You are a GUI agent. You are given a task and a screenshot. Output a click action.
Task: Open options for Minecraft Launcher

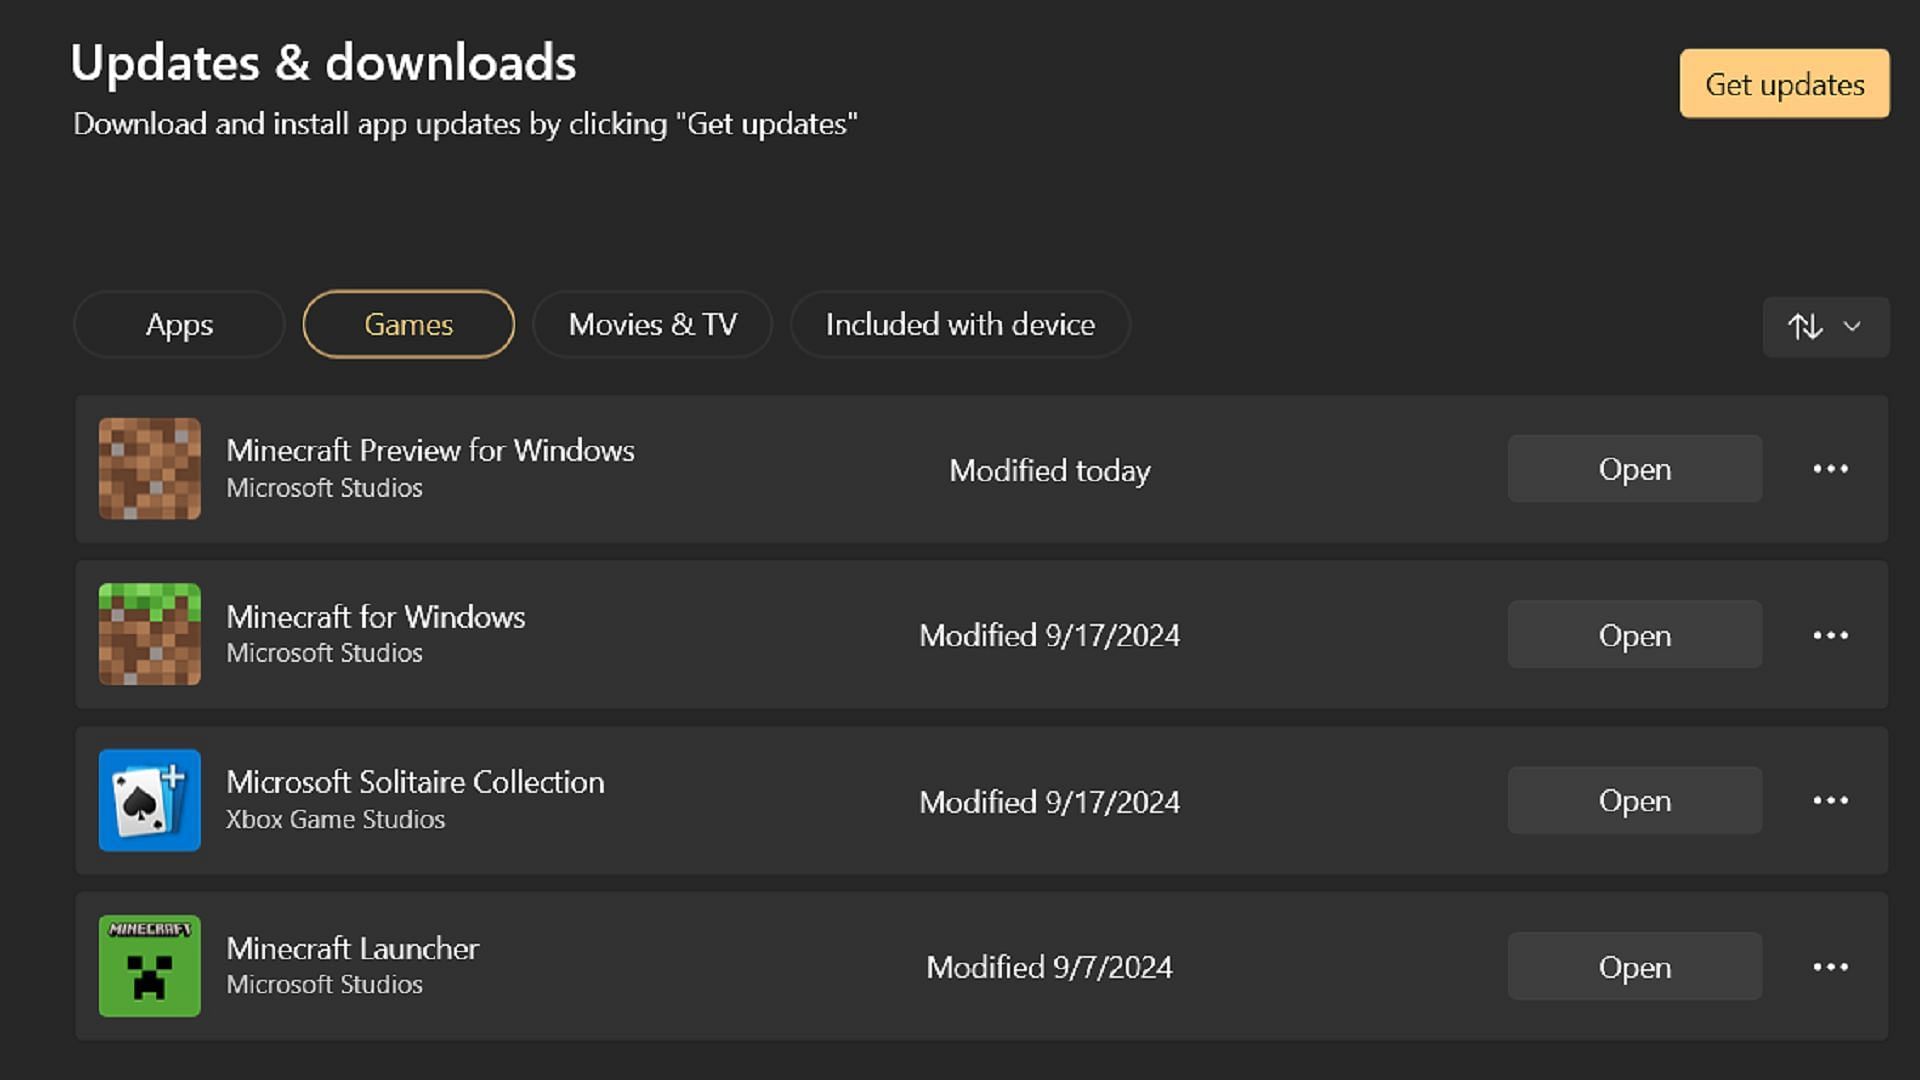(x=1830, y=967)
